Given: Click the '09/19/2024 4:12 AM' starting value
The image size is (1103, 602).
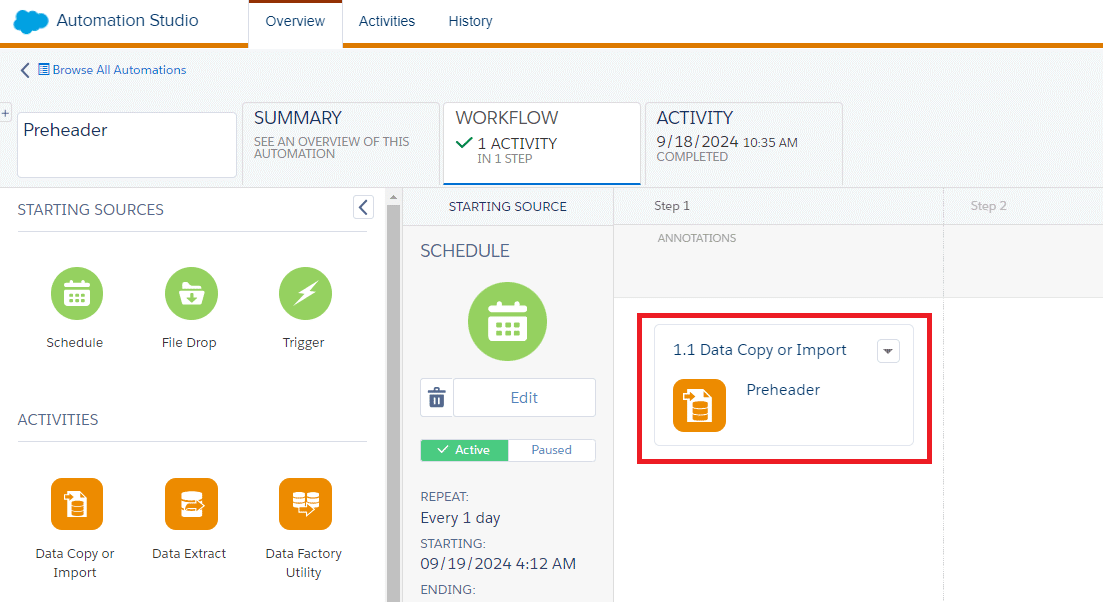Looking at the screenshot, I should [498, 564].
